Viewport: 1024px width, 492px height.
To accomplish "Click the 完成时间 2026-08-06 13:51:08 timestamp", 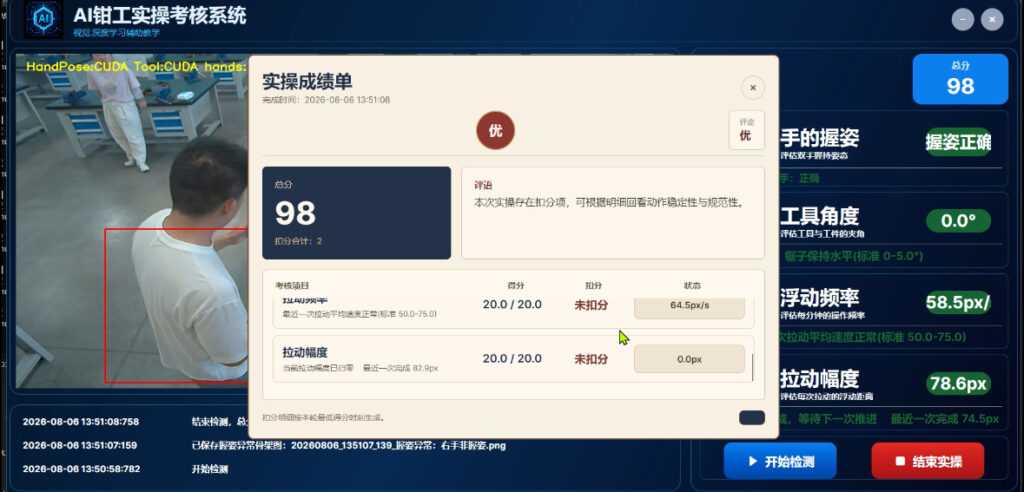I will tap(327, 100).
